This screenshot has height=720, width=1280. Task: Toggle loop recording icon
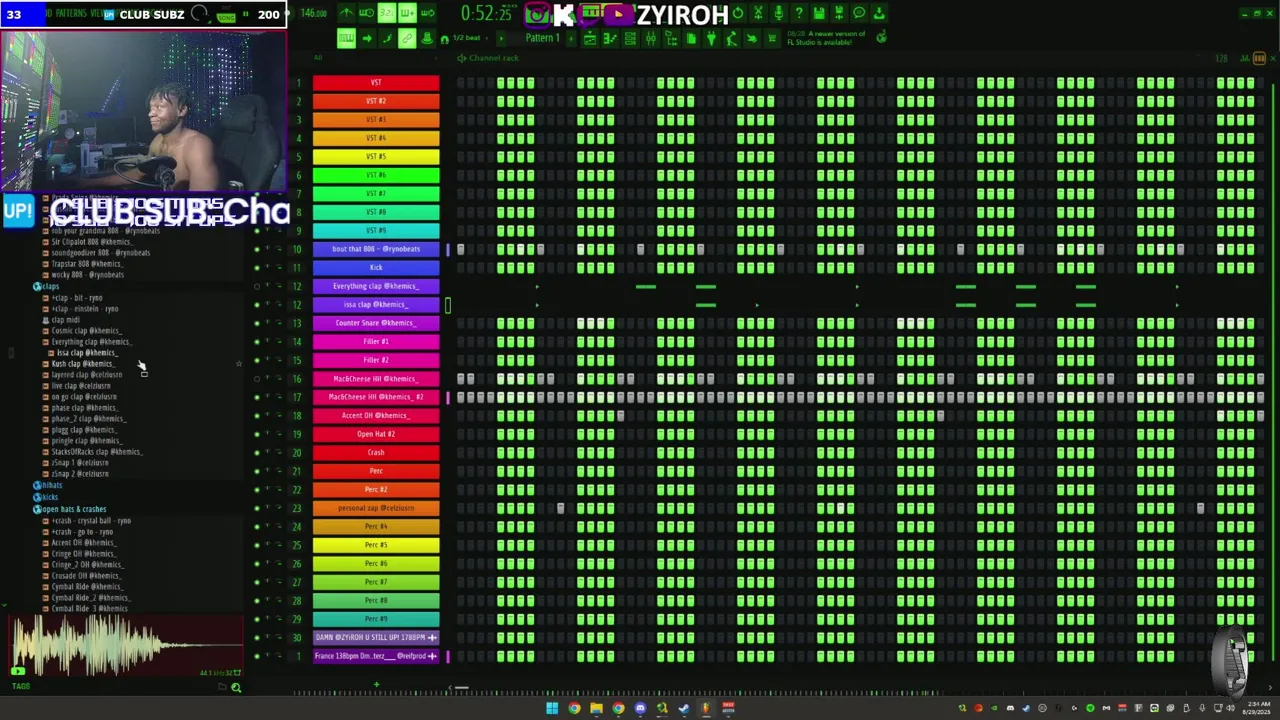pos(427,13)
